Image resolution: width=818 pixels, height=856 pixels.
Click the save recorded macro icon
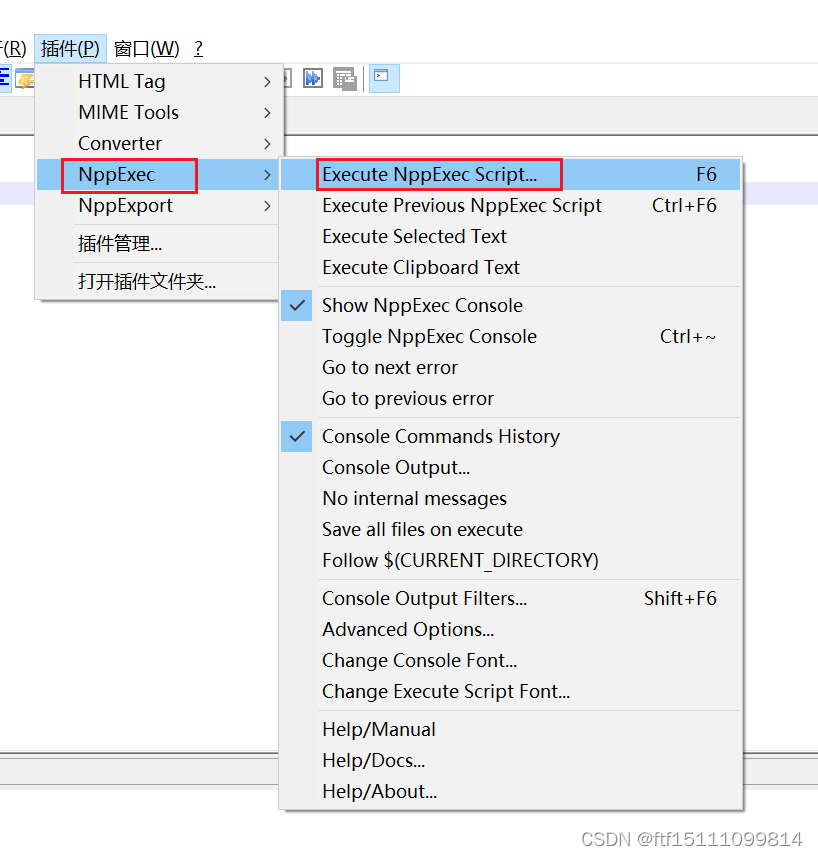(345, 79)
